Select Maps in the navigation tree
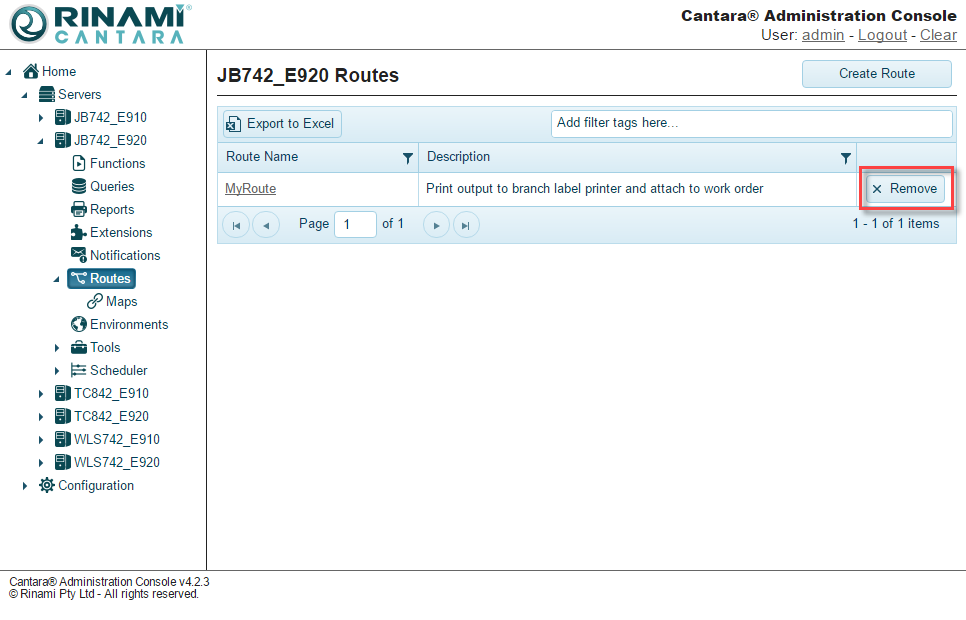This screenshot has height=620, width=966. [x=121, y=301]
